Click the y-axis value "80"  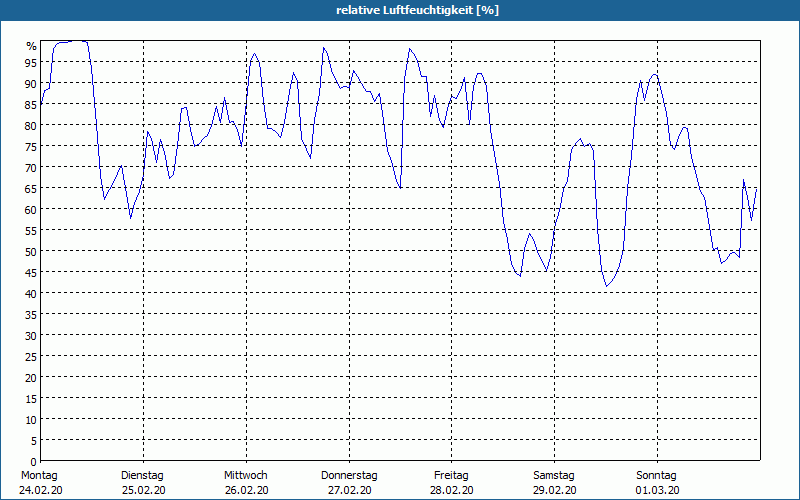pos(31,126)
